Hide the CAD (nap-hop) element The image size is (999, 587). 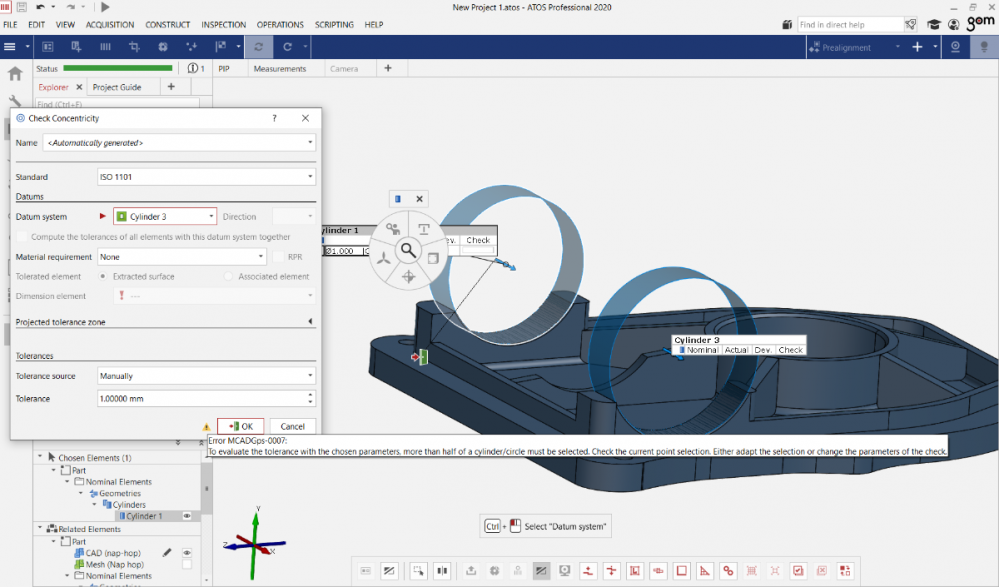click(x=186, y=552)
